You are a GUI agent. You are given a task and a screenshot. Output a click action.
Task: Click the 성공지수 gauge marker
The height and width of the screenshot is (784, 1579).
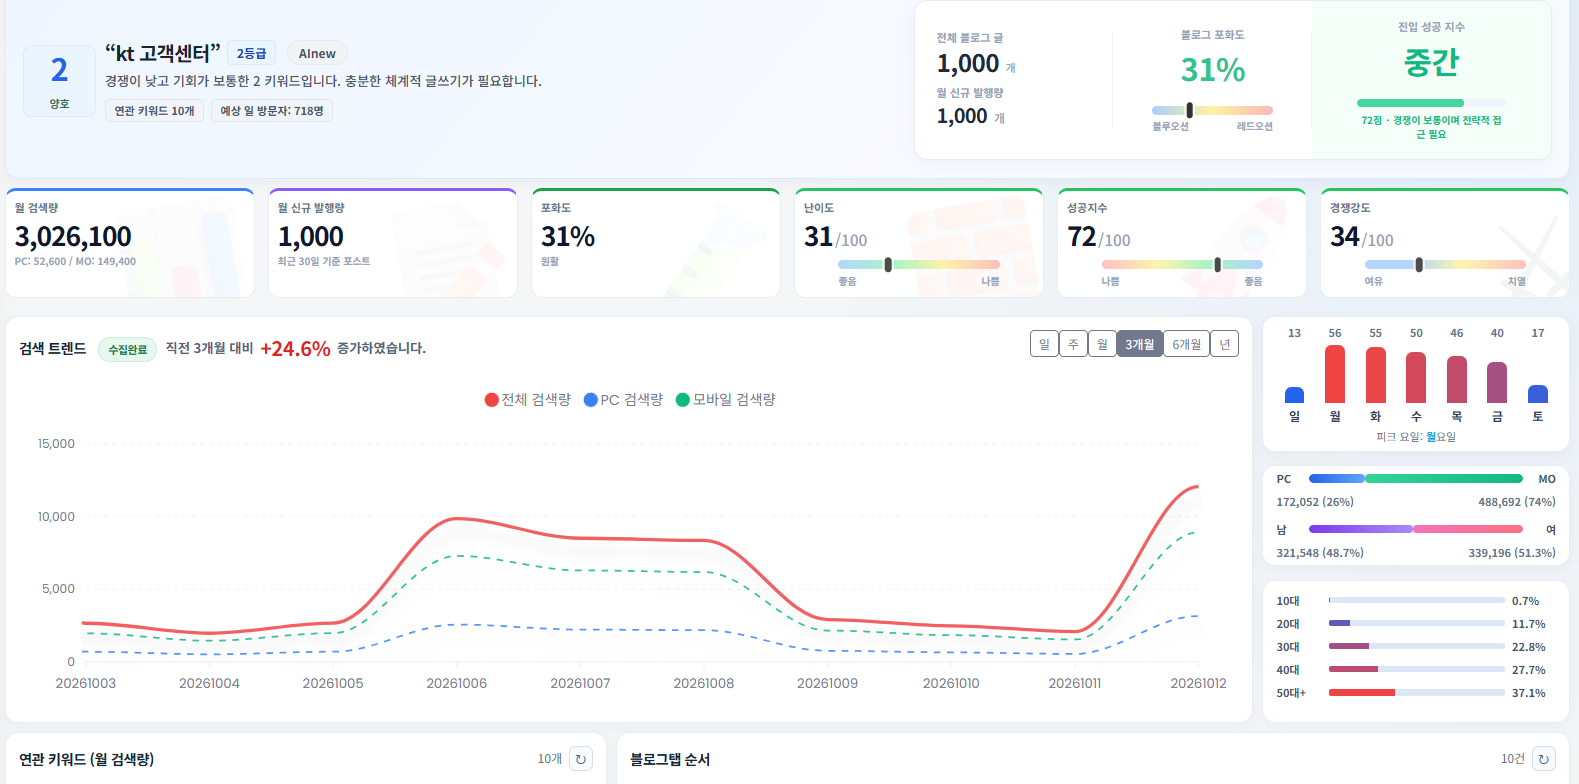point(1217,265)
